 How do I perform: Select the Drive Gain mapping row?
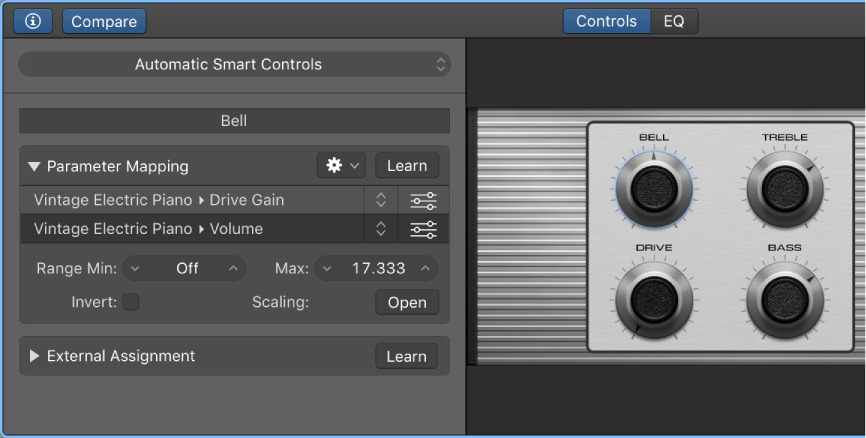[x=192, y=200]
